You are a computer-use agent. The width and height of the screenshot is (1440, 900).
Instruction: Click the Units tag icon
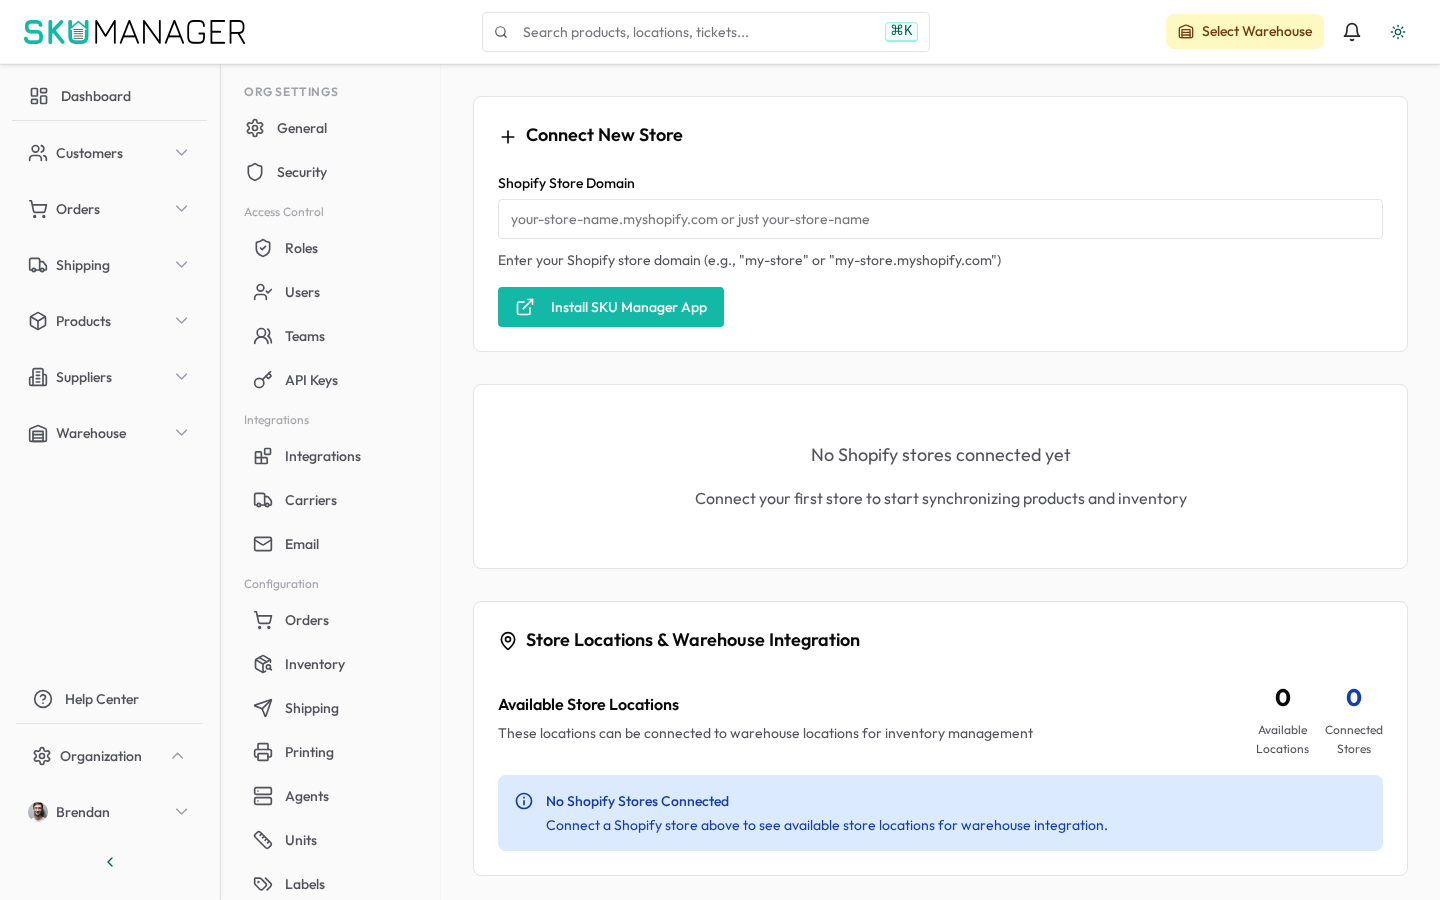[x=263, y=840]
